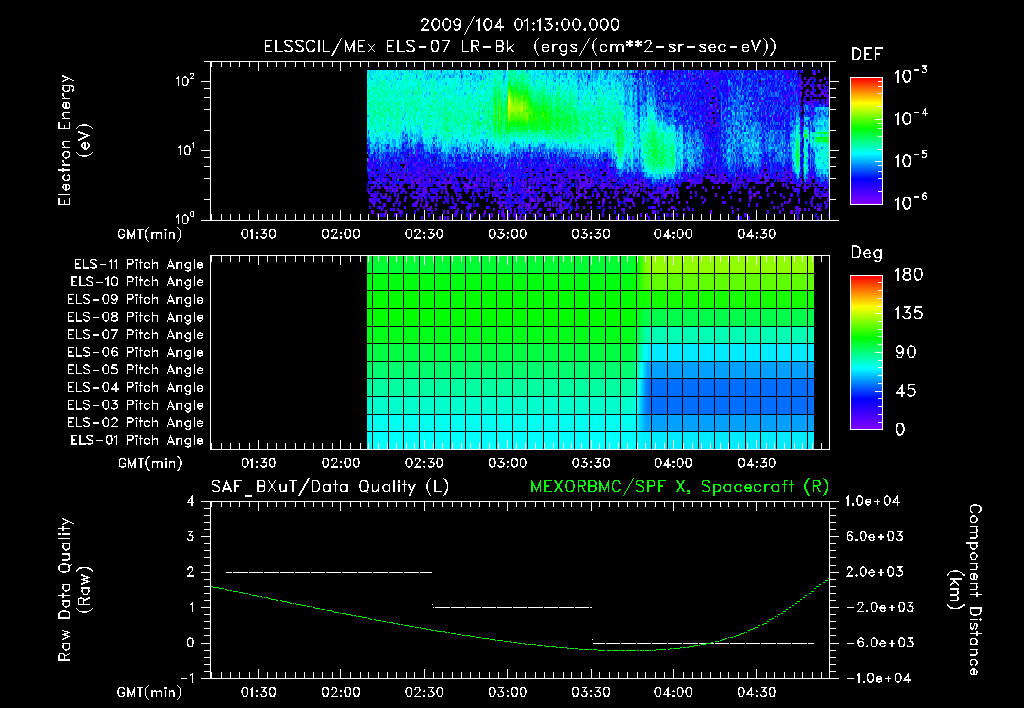Click the 135 degree scale value
Viewport: 1024px width, 708px height.
[x=908, y=314]
